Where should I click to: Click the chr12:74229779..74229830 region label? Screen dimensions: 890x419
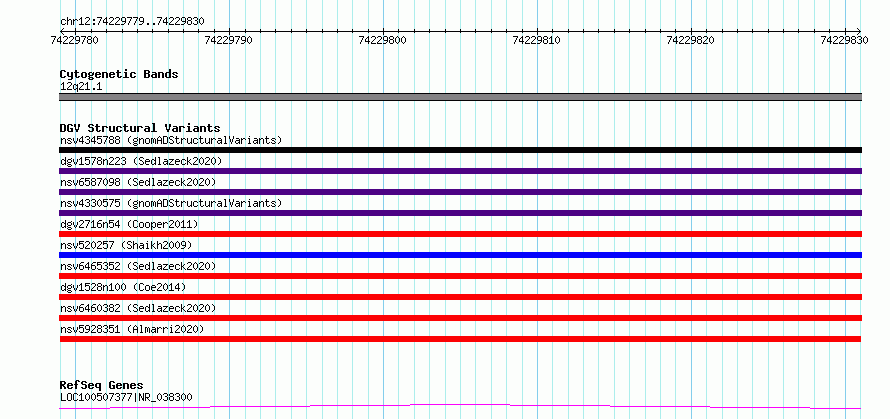(132, 21)
